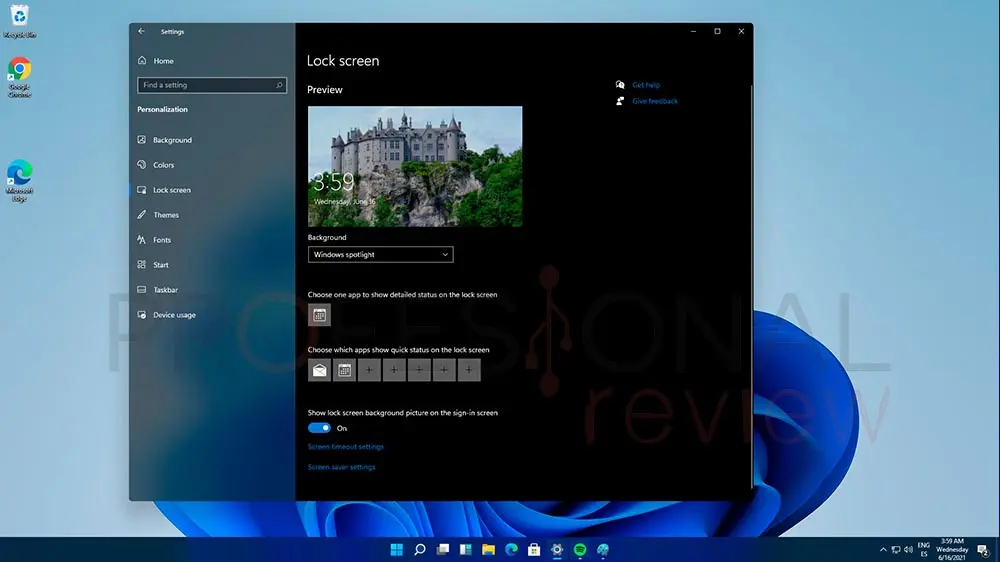The image size is (1000, 562).
Task: Launch Microsoft Edge from the taskbar
Action: point(511,549)
